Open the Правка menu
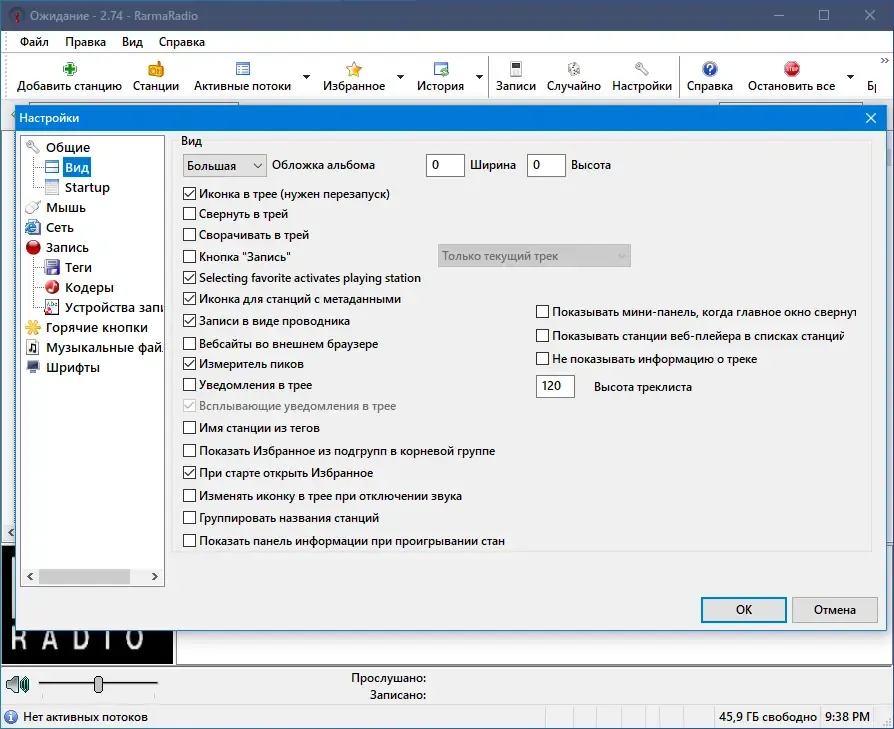 (85, 42)
